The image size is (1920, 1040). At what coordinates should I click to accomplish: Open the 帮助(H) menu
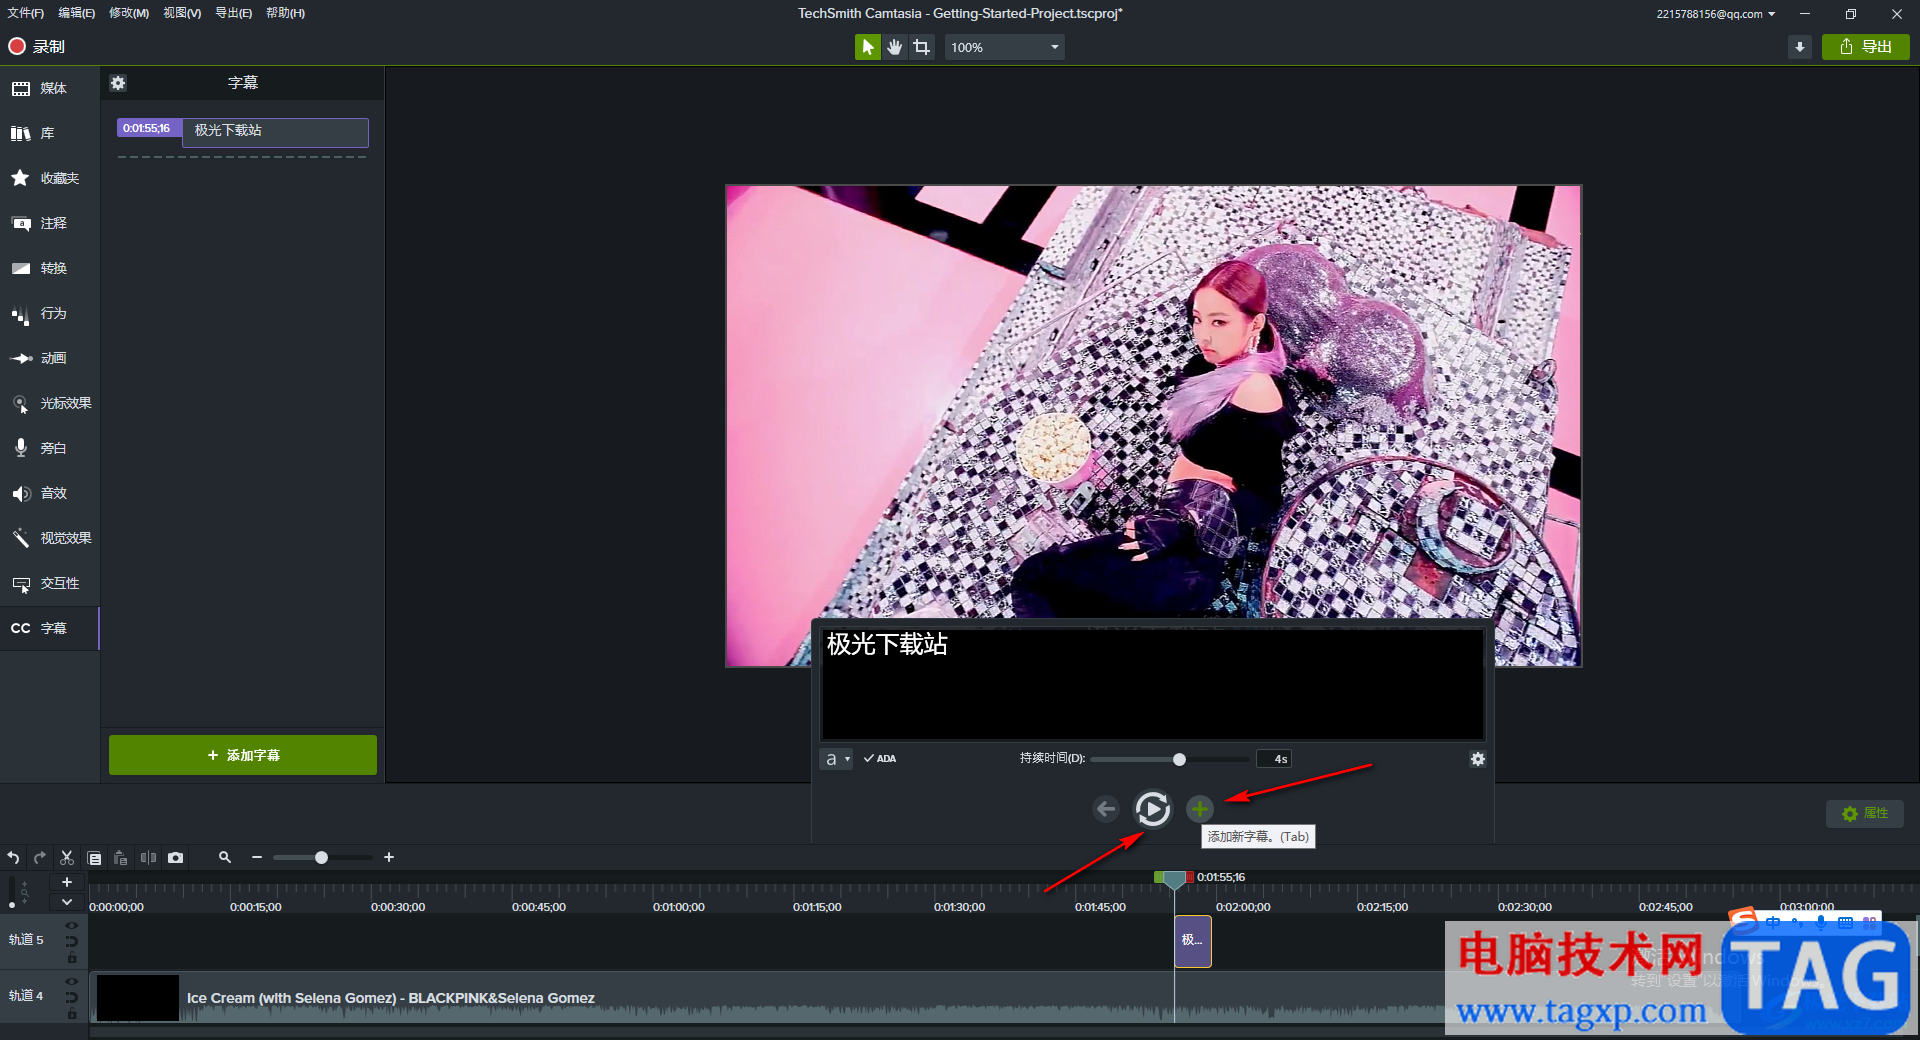coord(286,13)
